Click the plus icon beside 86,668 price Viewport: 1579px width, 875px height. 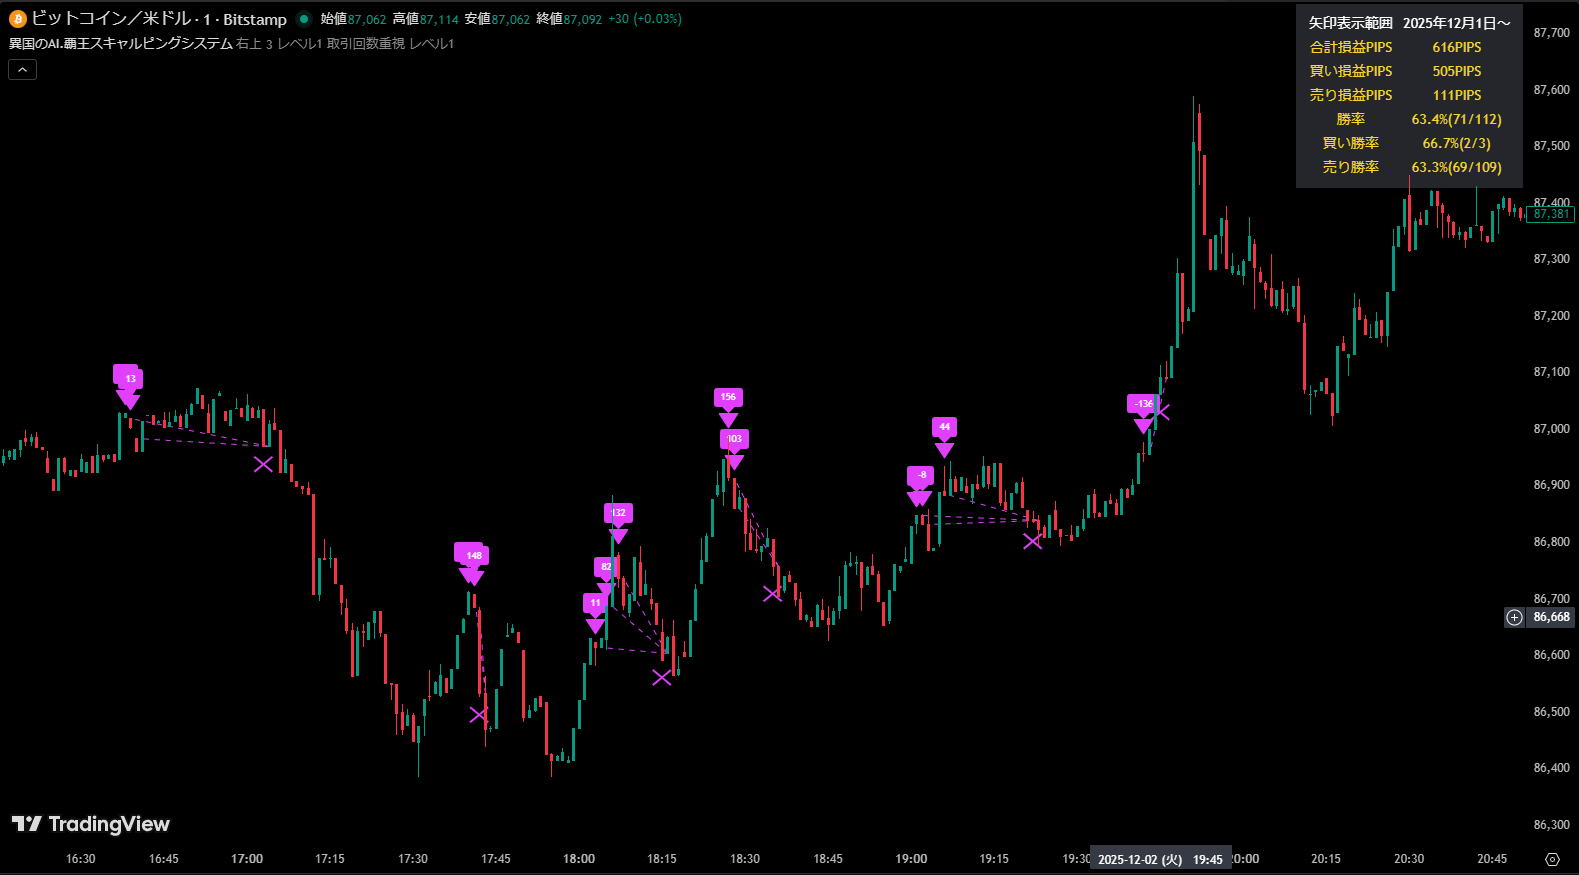click(1514, 617)
